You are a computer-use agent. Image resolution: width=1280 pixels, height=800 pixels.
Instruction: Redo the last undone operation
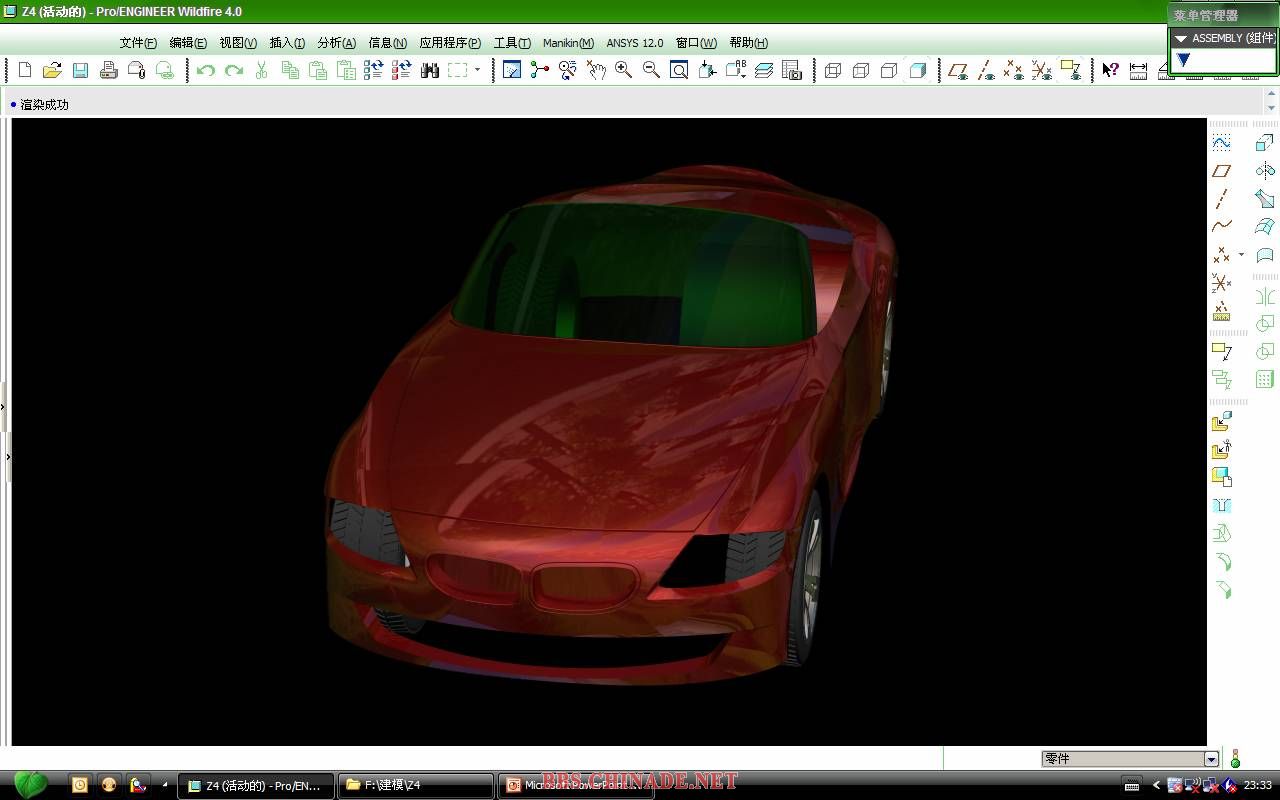(234, 70)
